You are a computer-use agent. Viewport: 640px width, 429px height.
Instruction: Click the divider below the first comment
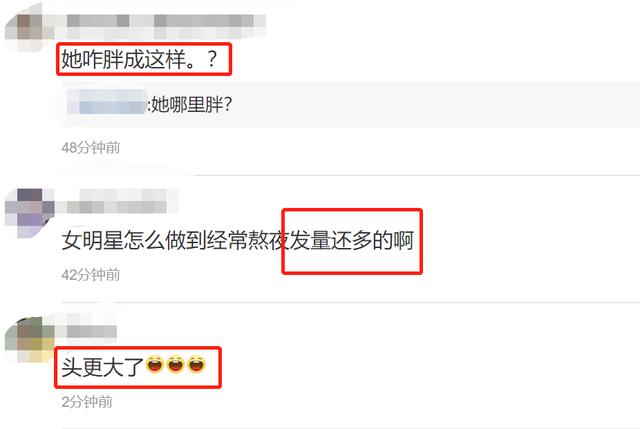click(351, 175)
